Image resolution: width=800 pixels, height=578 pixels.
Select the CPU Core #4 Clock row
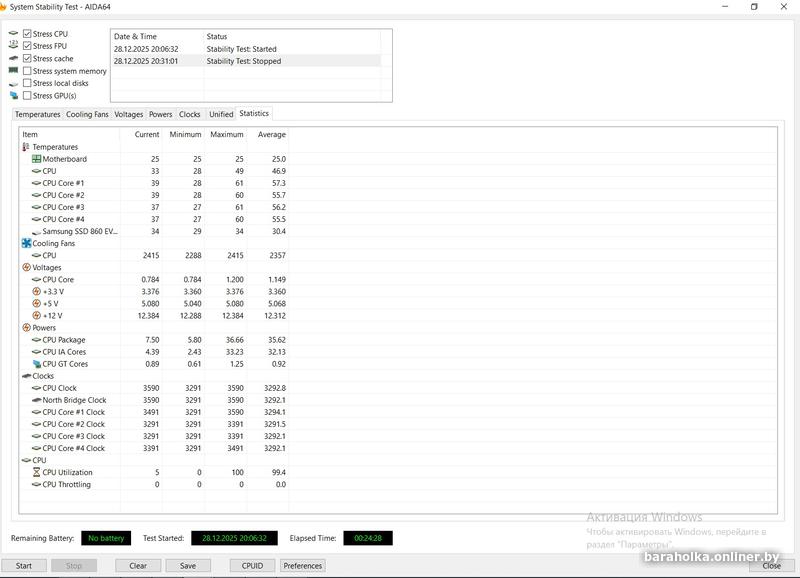154,448
